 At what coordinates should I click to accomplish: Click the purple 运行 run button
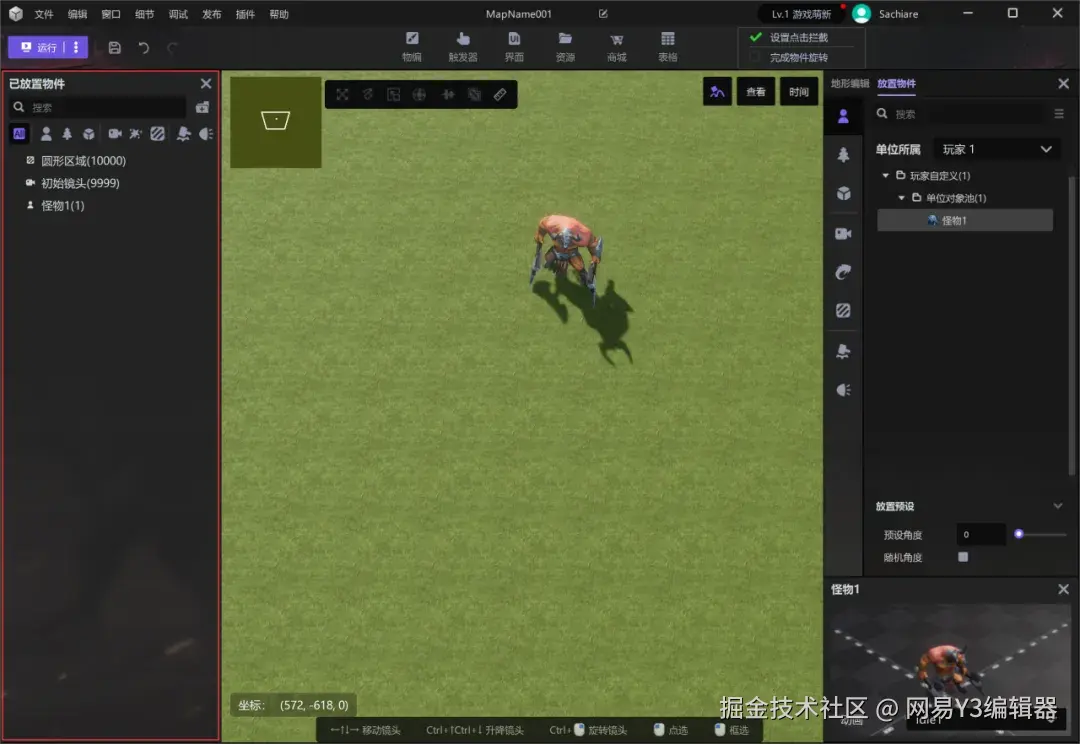pos(38,47)
